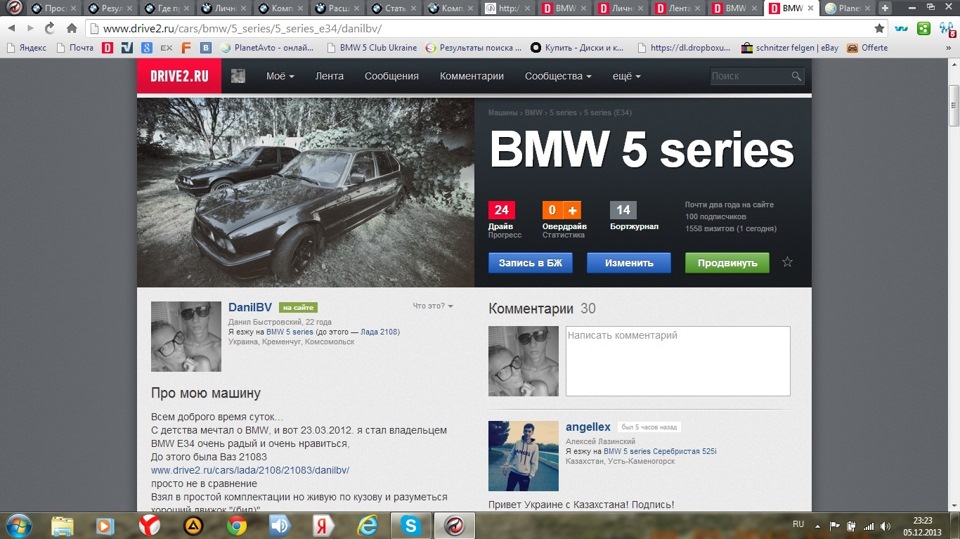Add the car to favorites with star outline
Image resolution: width=960 pixels, height=539 pixels.
tap(787, 262)
